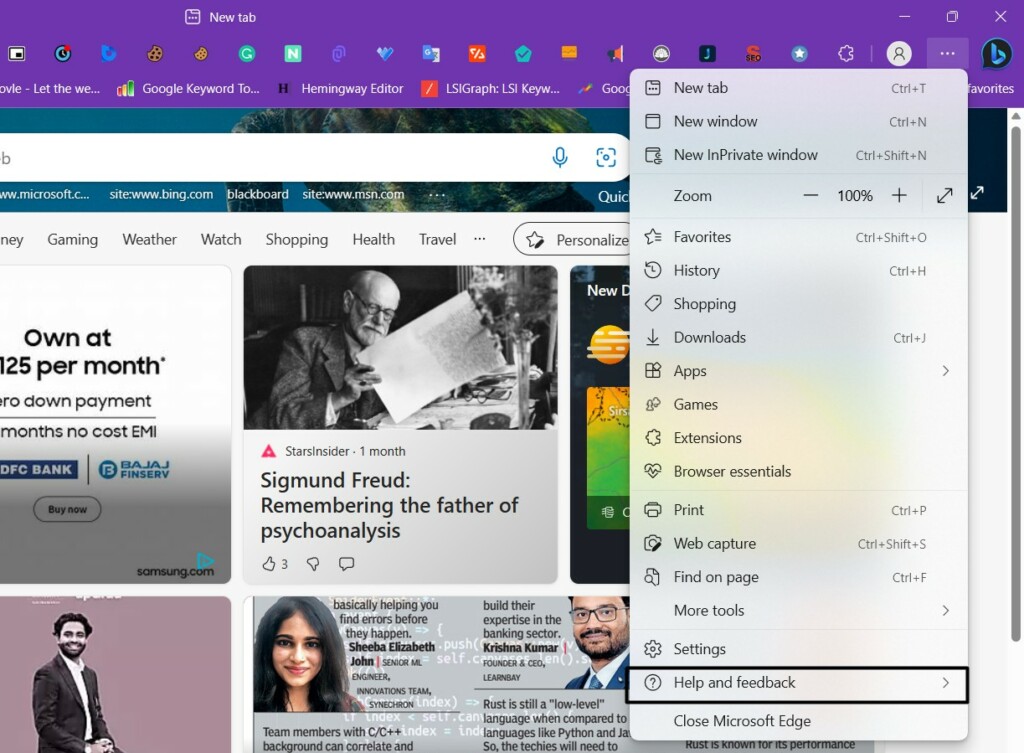Enter full screen from Zoom row
1024x753 pixels.
(x=944, y=196)
